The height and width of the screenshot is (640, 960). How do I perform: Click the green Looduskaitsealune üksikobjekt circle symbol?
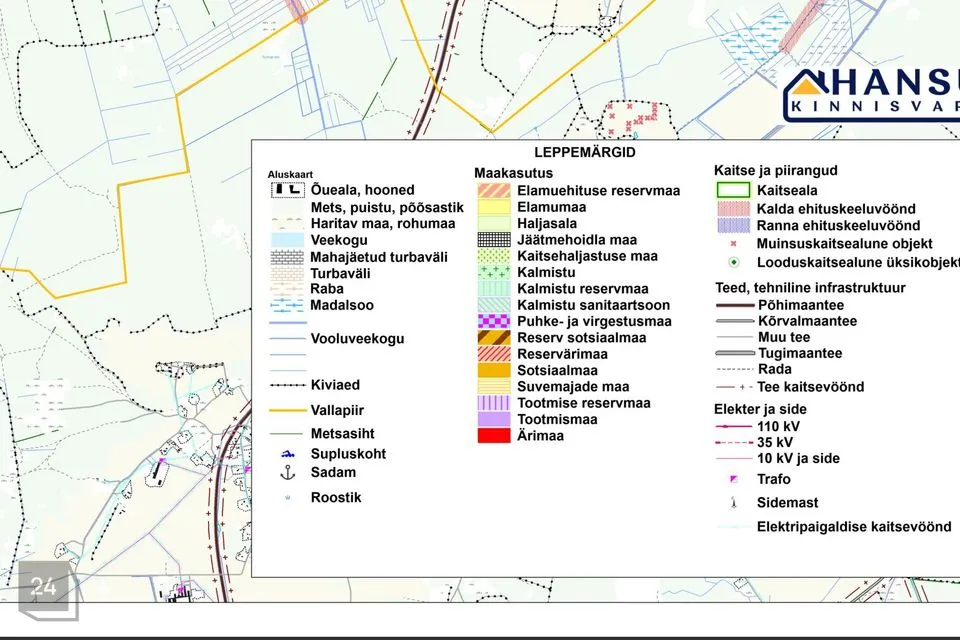pos(734,262)
